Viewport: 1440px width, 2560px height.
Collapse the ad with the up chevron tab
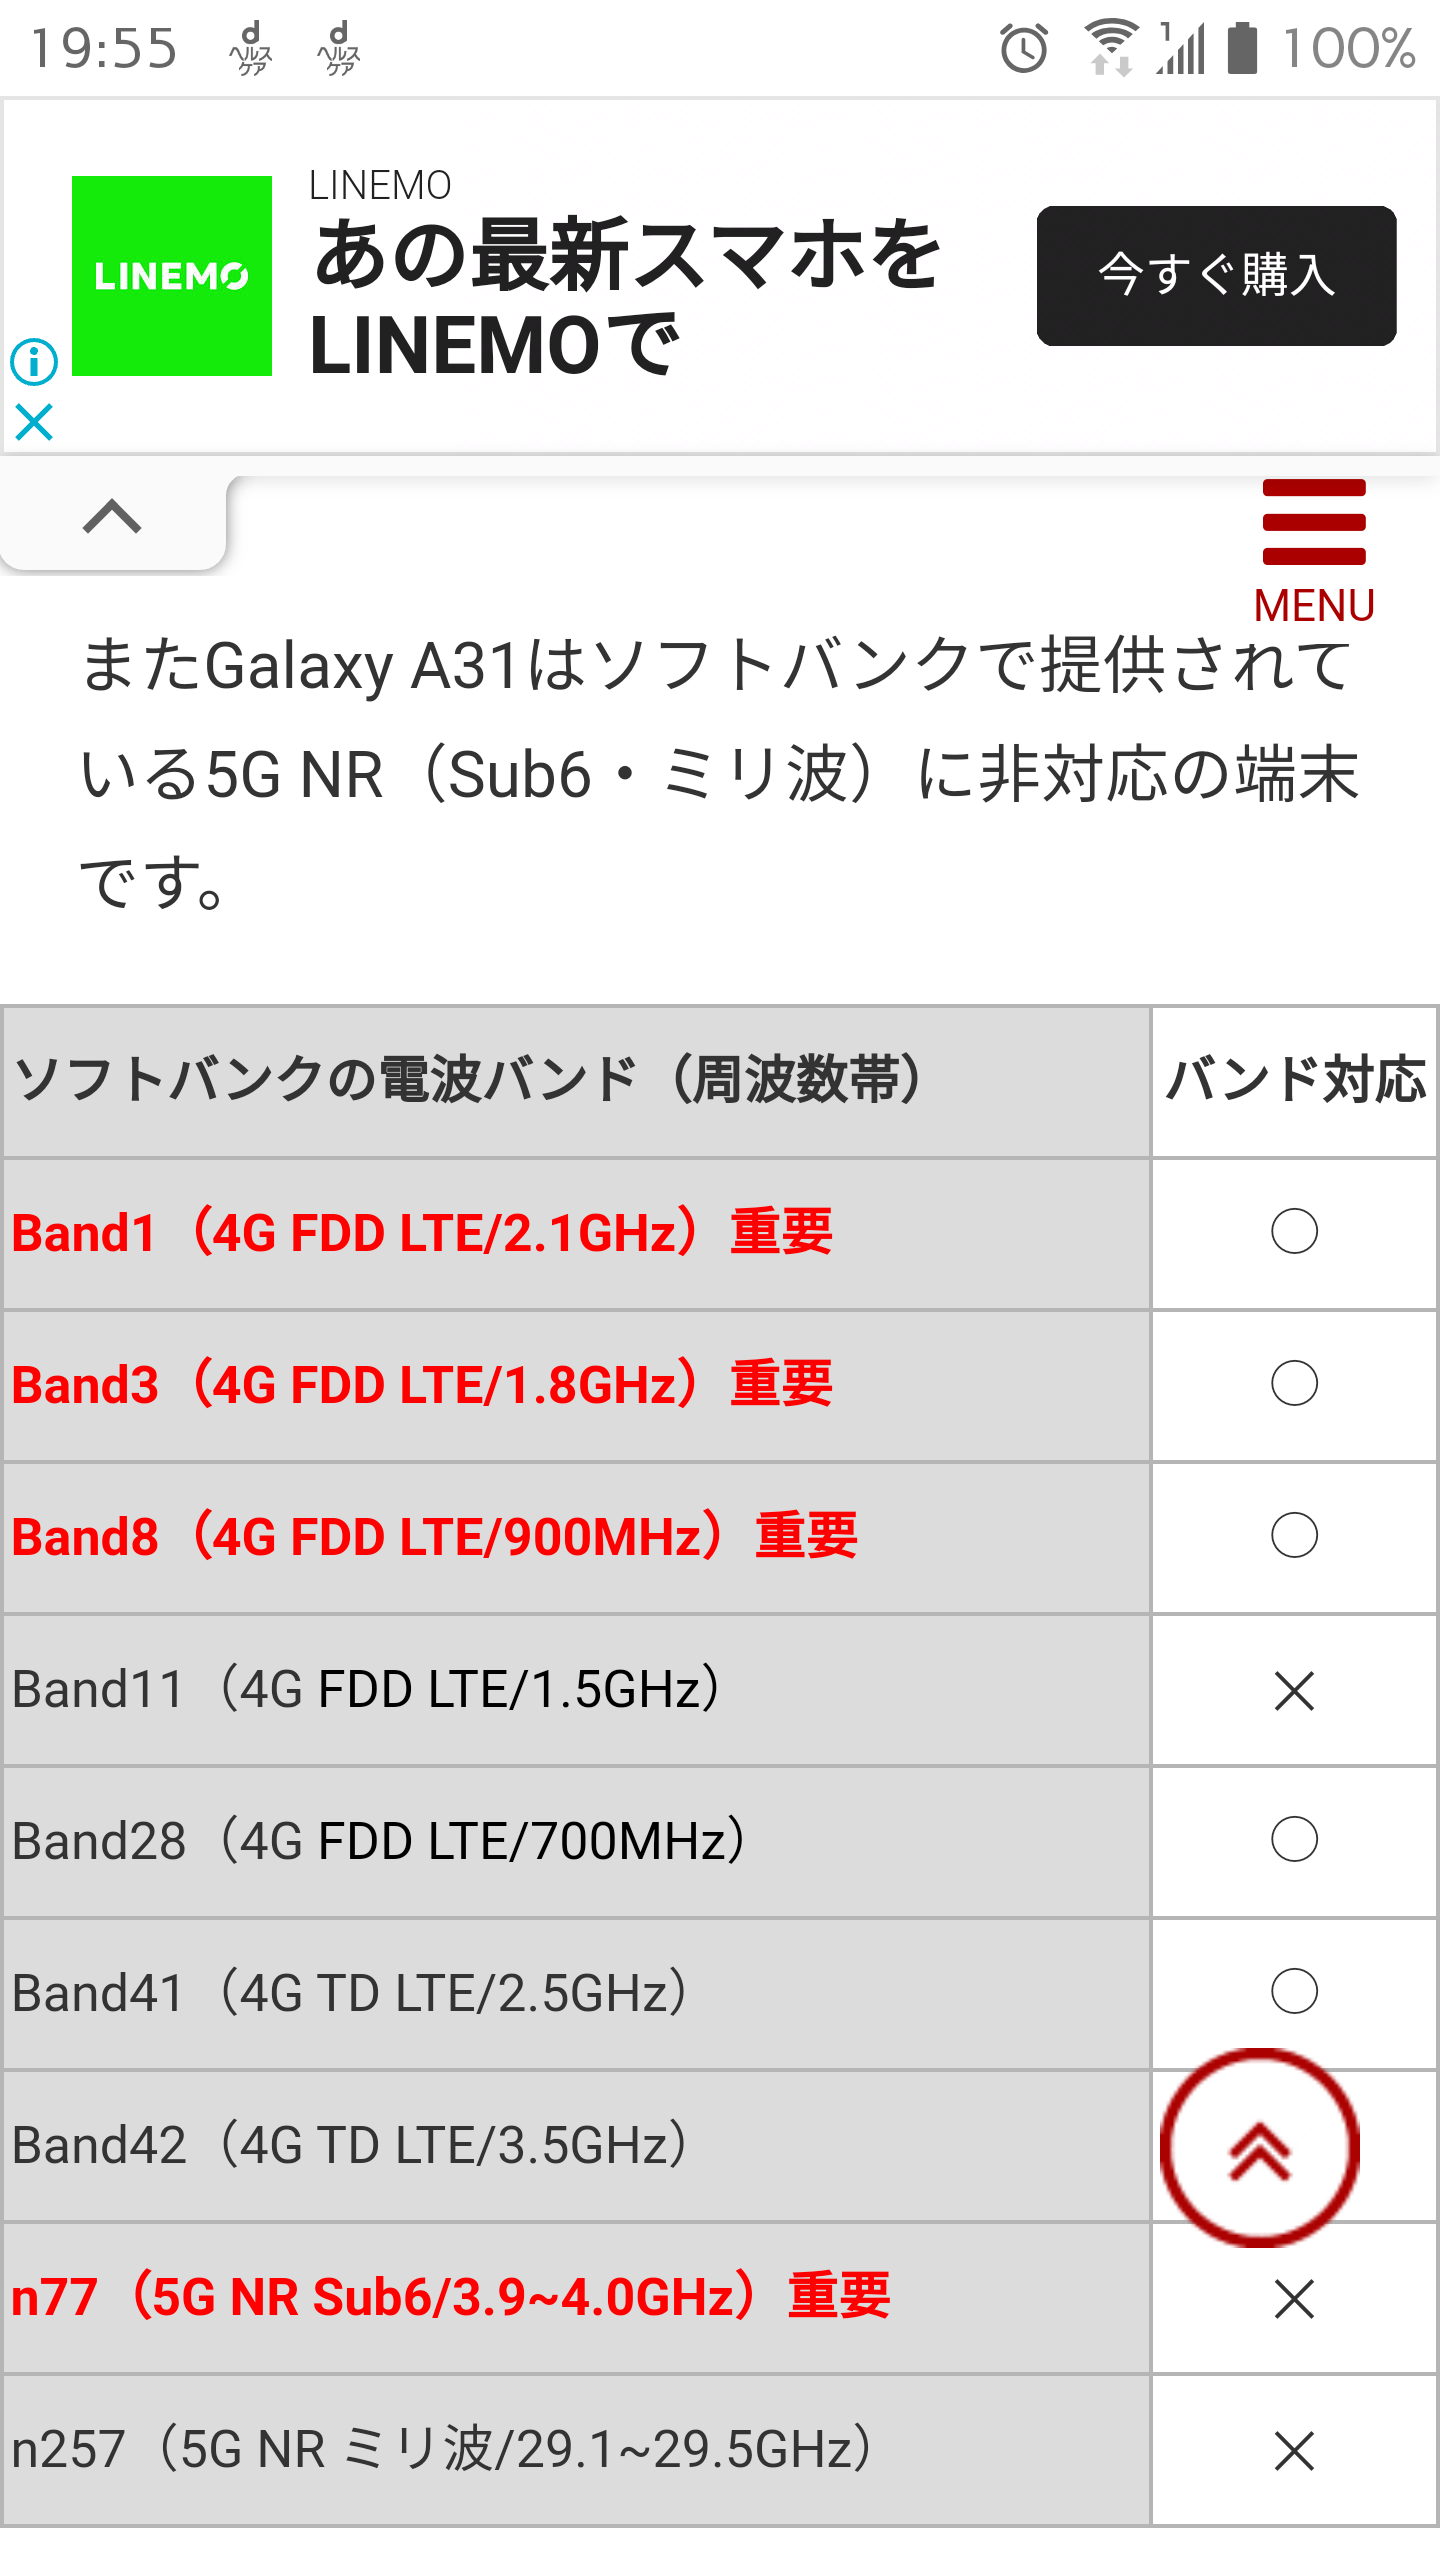tap(112, 518)
